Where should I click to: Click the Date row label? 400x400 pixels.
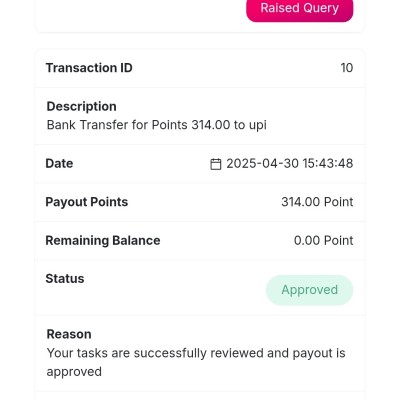coord(59,163)
